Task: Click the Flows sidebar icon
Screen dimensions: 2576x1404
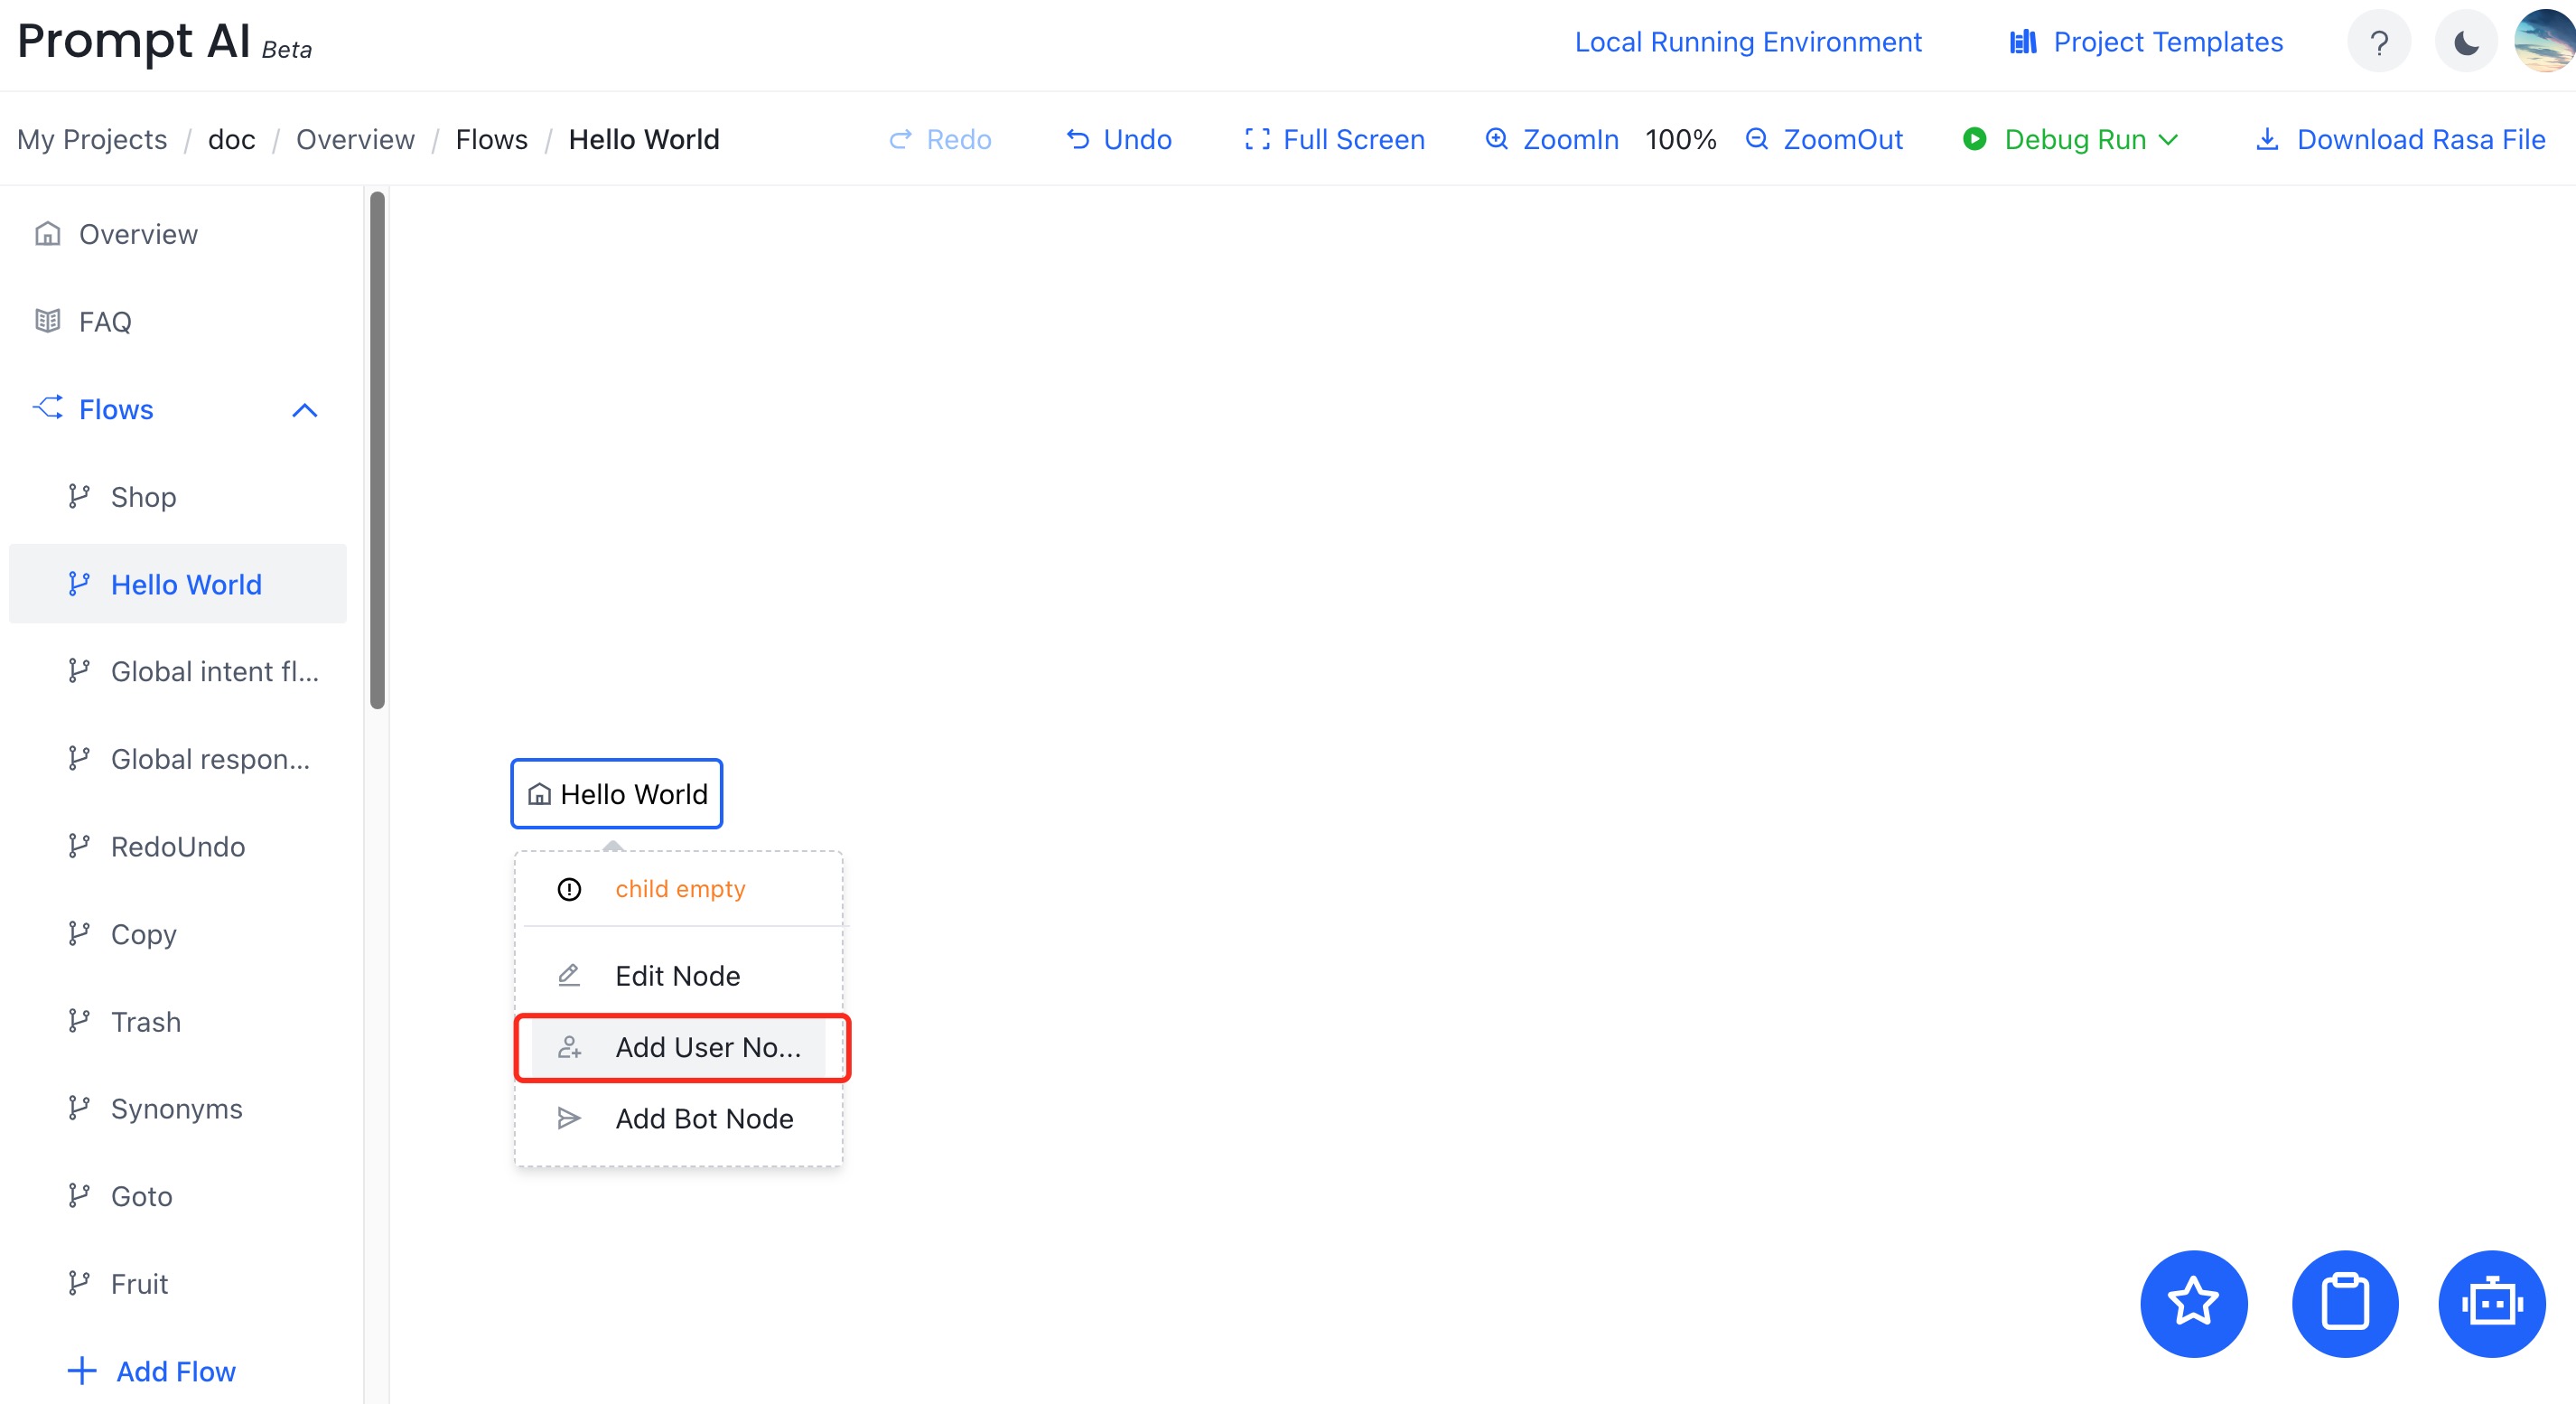Action: (x=49, y=408)
